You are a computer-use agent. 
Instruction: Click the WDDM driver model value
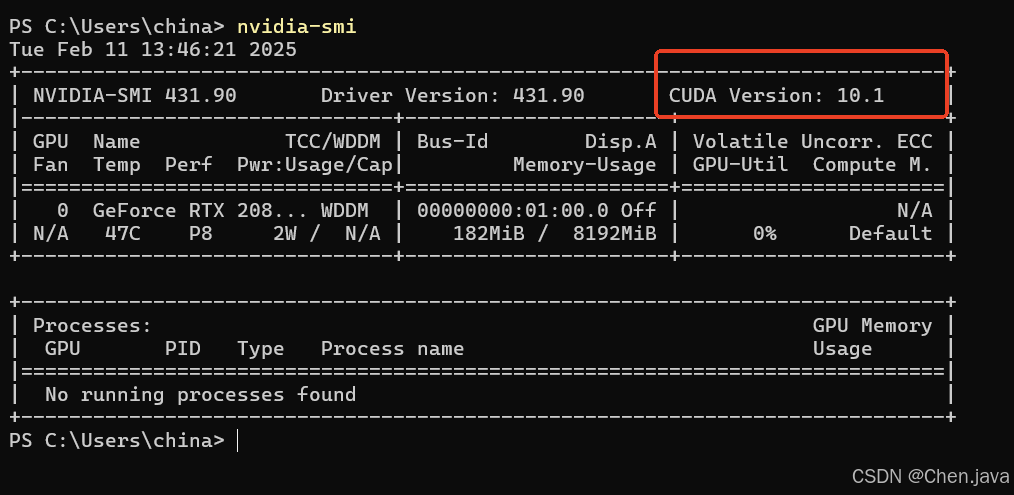click(x=345, y=210)
